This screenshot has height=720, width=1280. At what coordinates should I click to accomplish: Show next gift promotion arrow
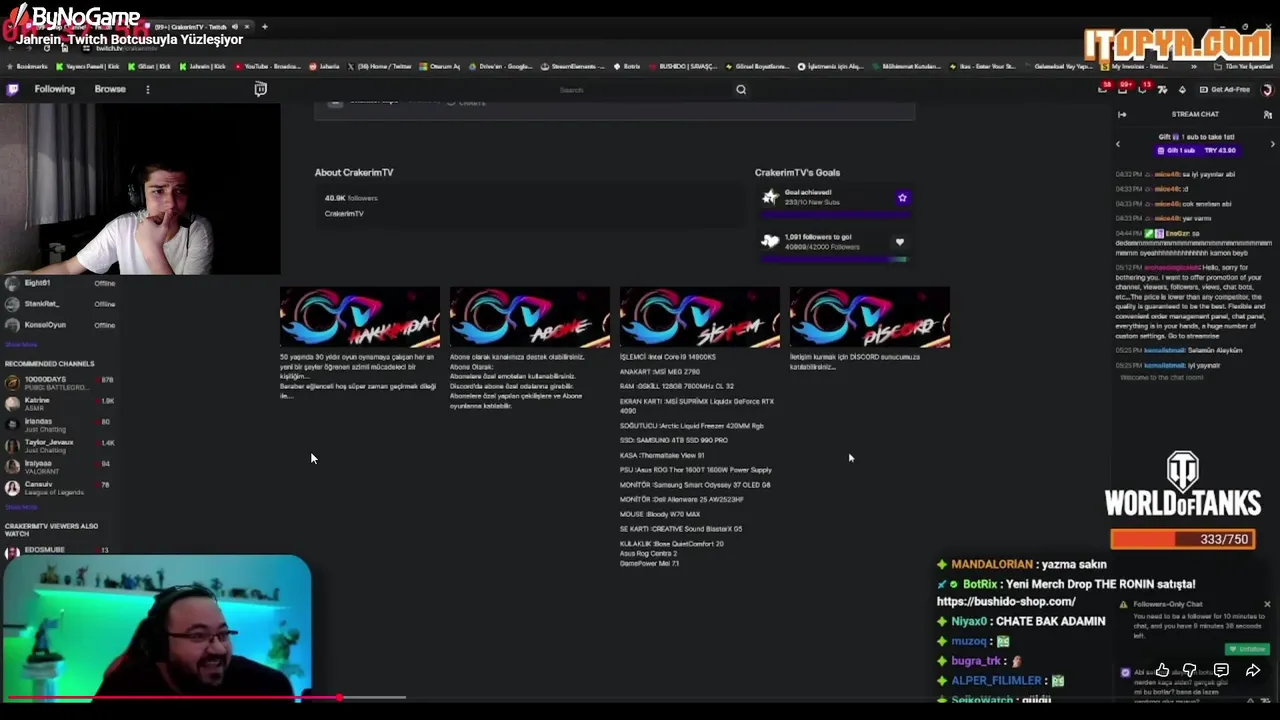[x=1272, y=144]
